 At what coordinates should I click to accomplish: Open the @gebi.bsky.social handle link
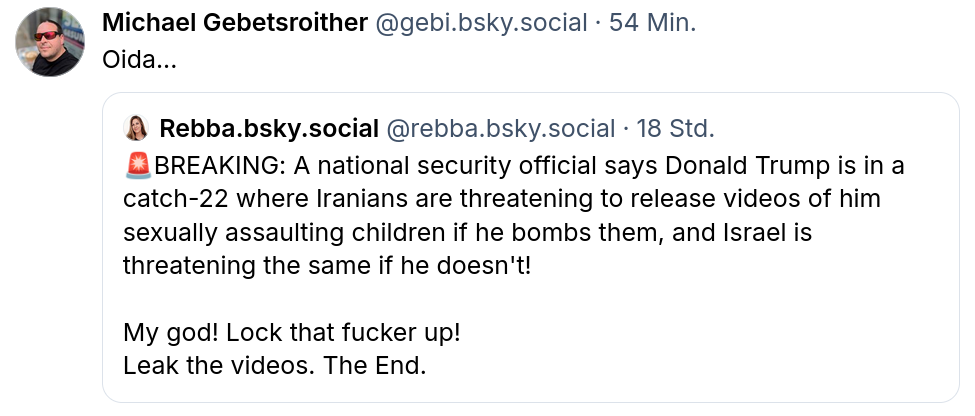(479, 23)
